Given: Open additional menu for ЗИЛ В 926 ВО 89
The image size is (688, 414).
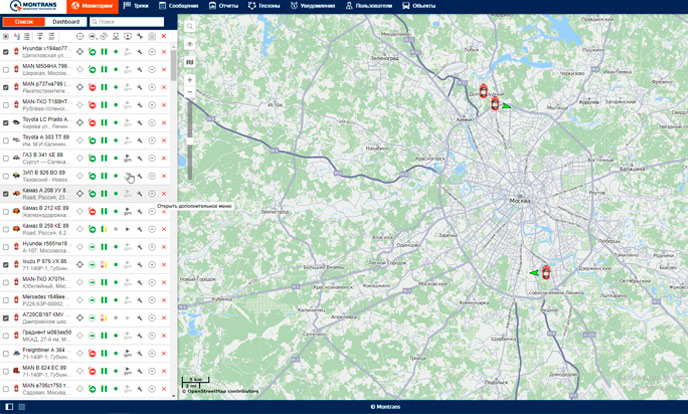Looking at the screenshot, I should pos(152,176).
